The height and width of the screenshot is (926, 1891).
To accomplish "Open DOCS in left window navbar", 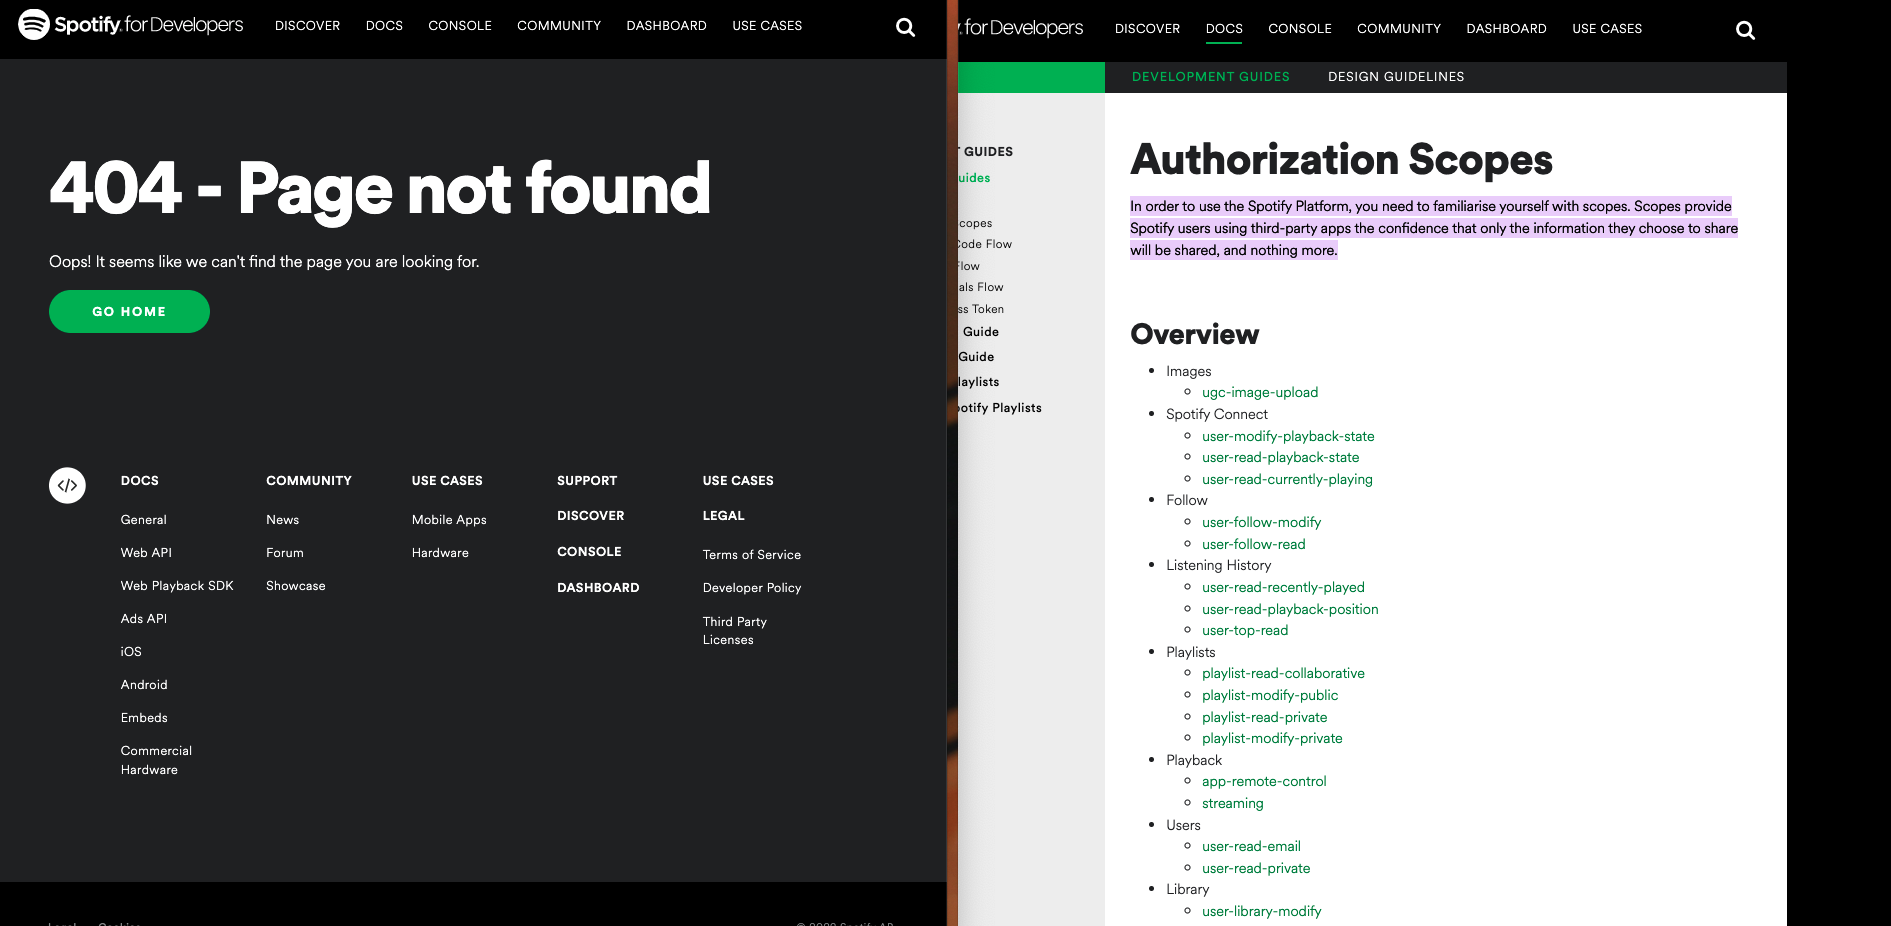I will [x=384, y=26].
